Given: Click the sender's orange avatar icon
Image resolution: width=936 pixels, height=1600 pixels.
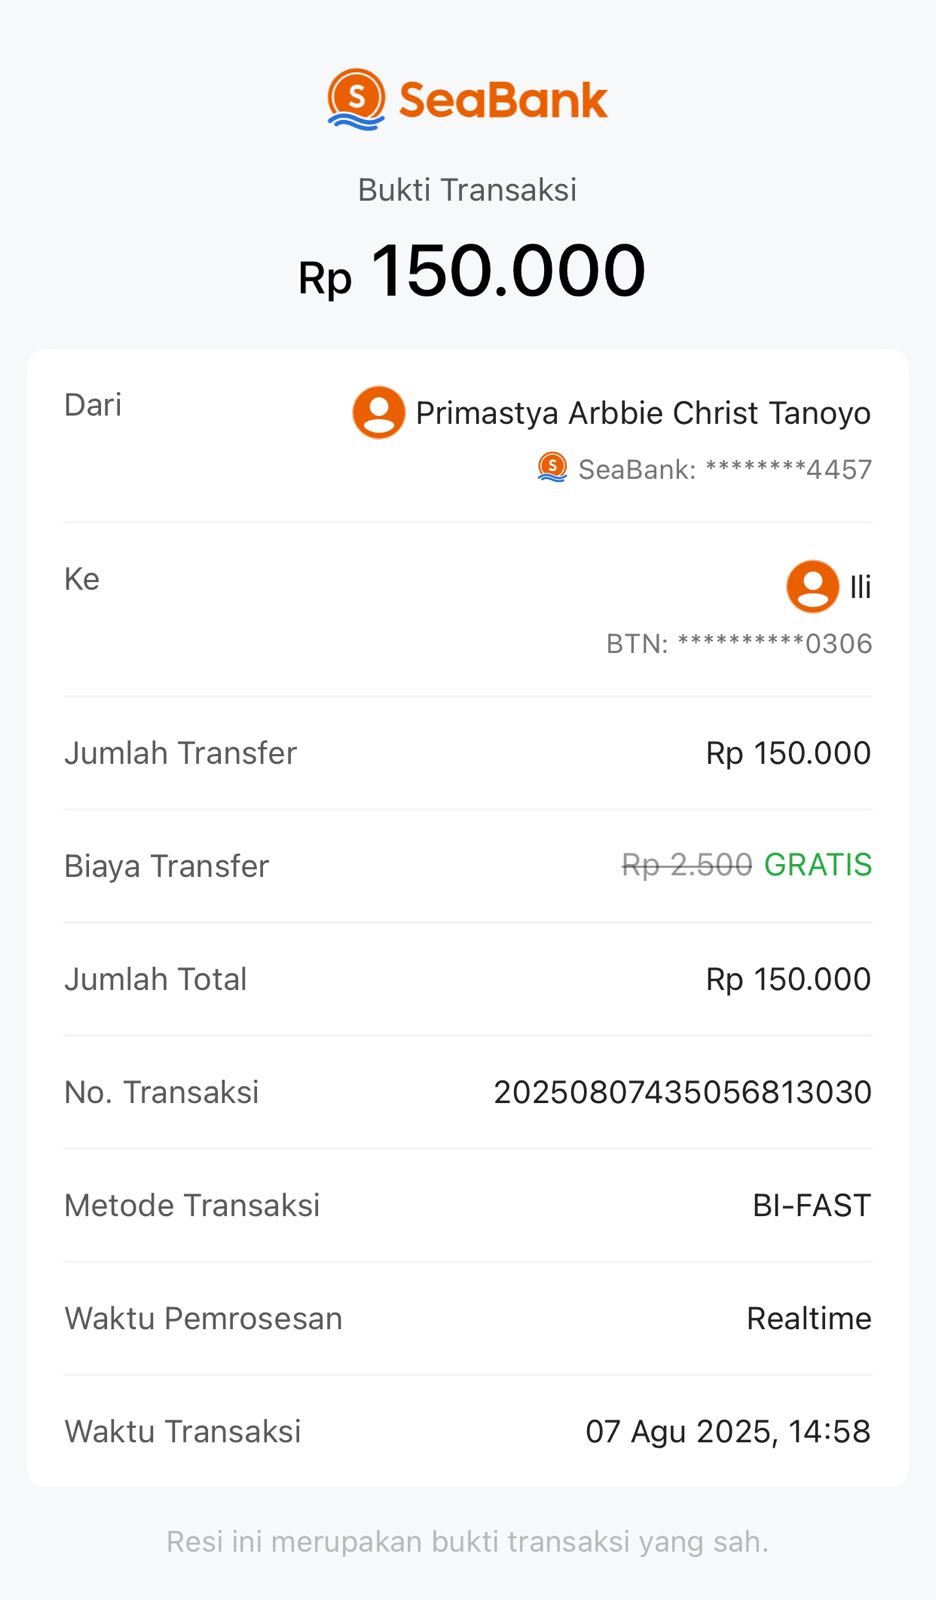Looking at the screenshot, I should pos(379,412).
